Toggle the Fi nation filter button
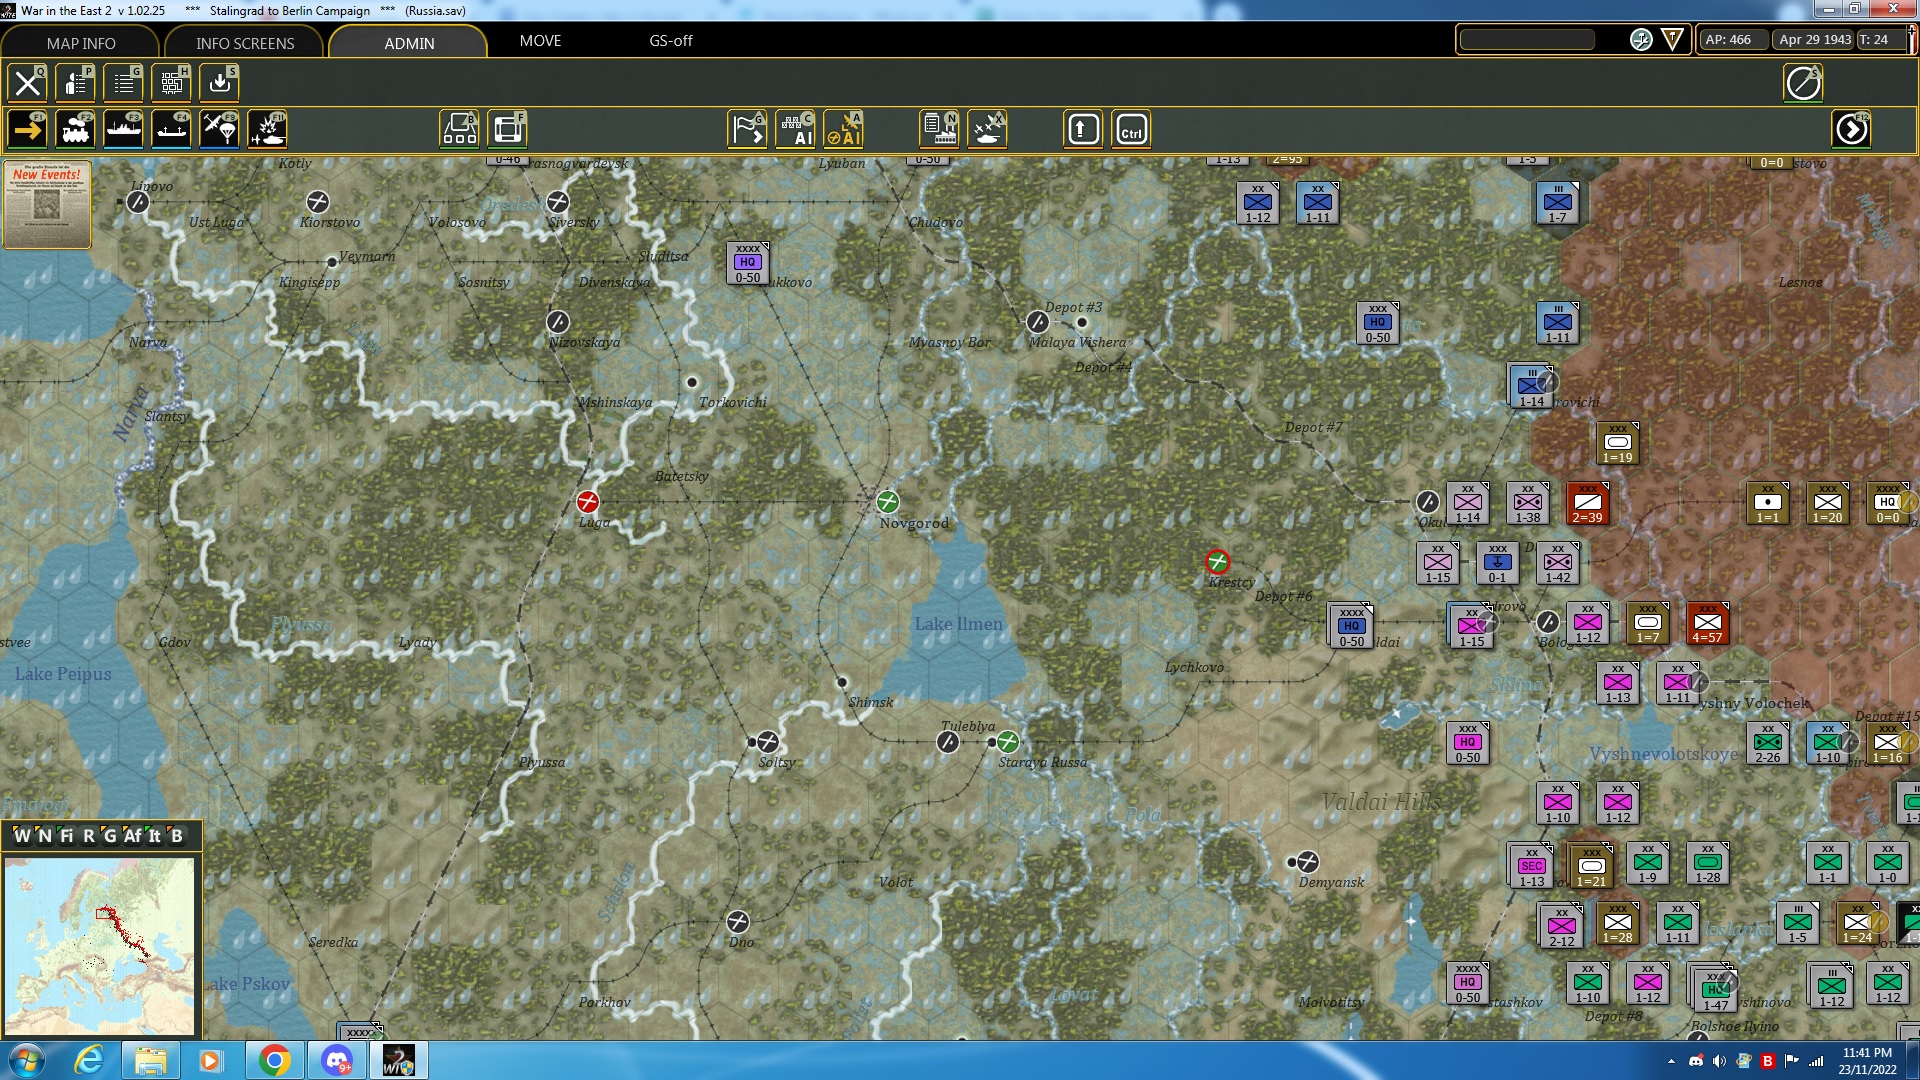The height and width of the screenshot is (1080, 1920). point(66,836)
